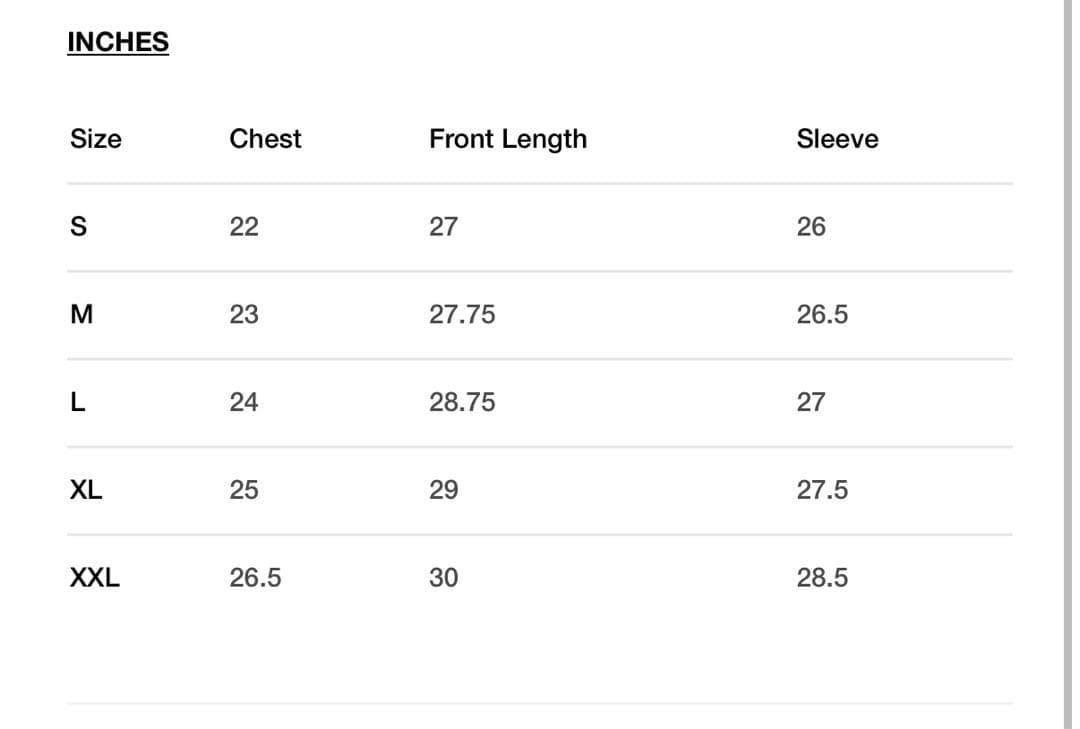
Task: Click the sleeve value 26.5 for M
Action: pyautogui.click(x=822, y=315)
